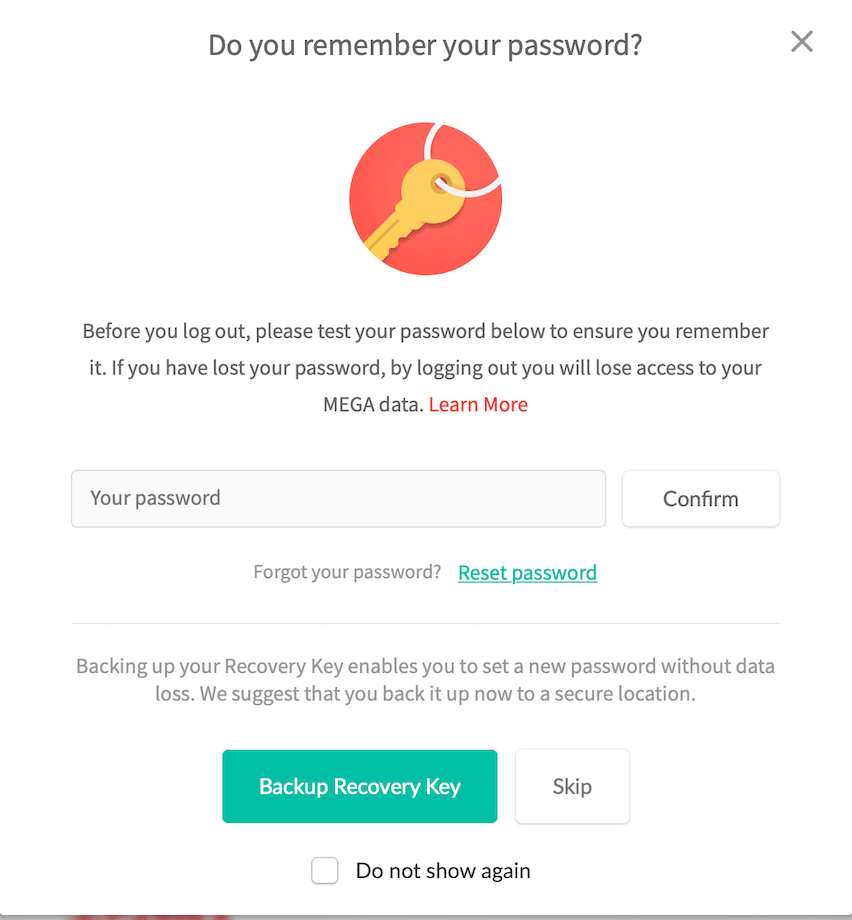The height and width of the screenshot is (920, 852).
Task: Click the 'Forgot your password?' text
Action: (347, 573)
